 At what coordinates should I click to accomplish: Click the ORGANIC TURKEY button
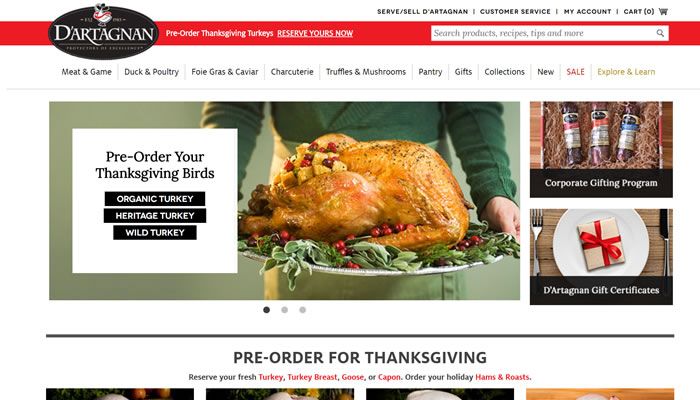(155, 199)
